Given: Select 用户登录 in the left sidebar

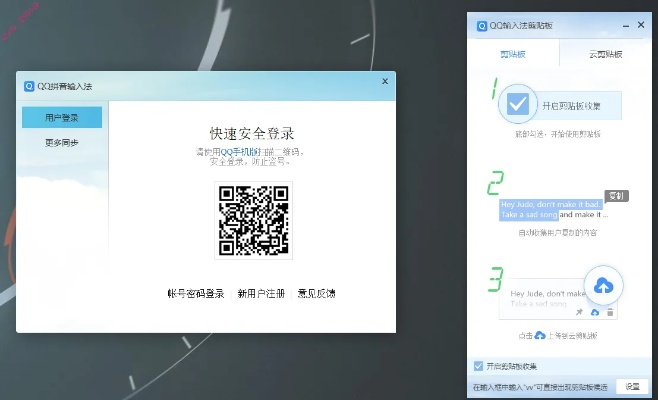Looking at the screenshot, I should [62, 118].
